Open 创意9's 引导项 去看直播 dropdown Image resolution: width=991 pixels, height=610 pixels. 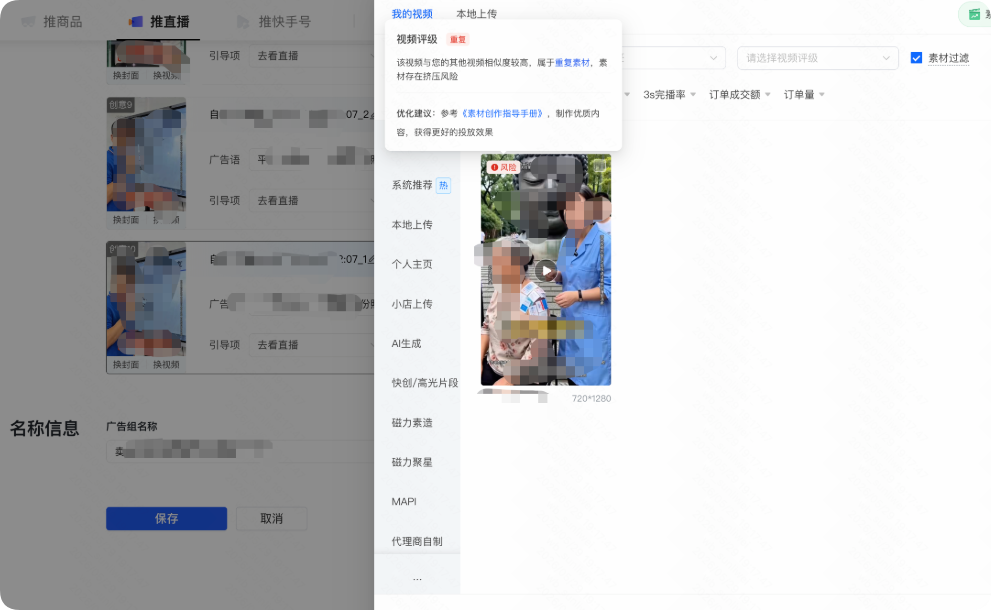[312, 200]
